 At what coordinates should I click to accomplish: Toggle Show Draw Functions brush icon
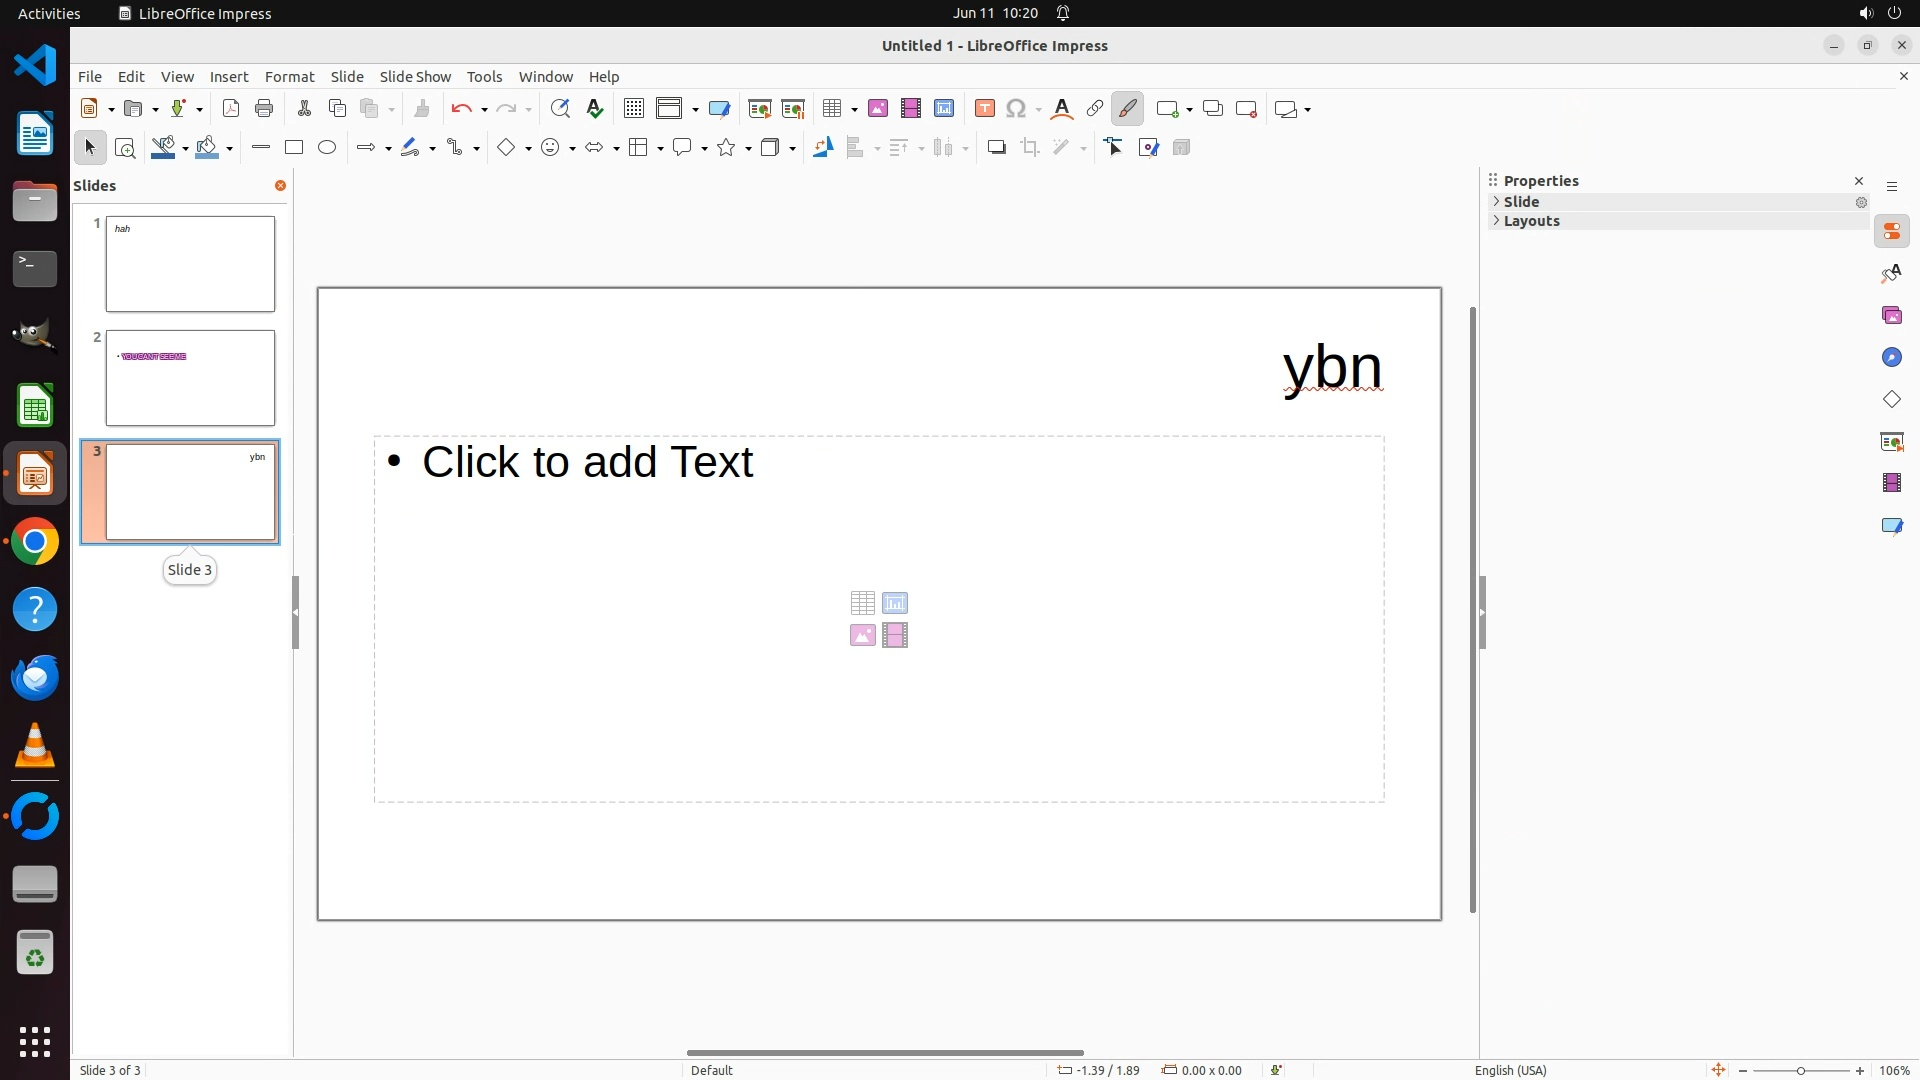coord(1128,109)
